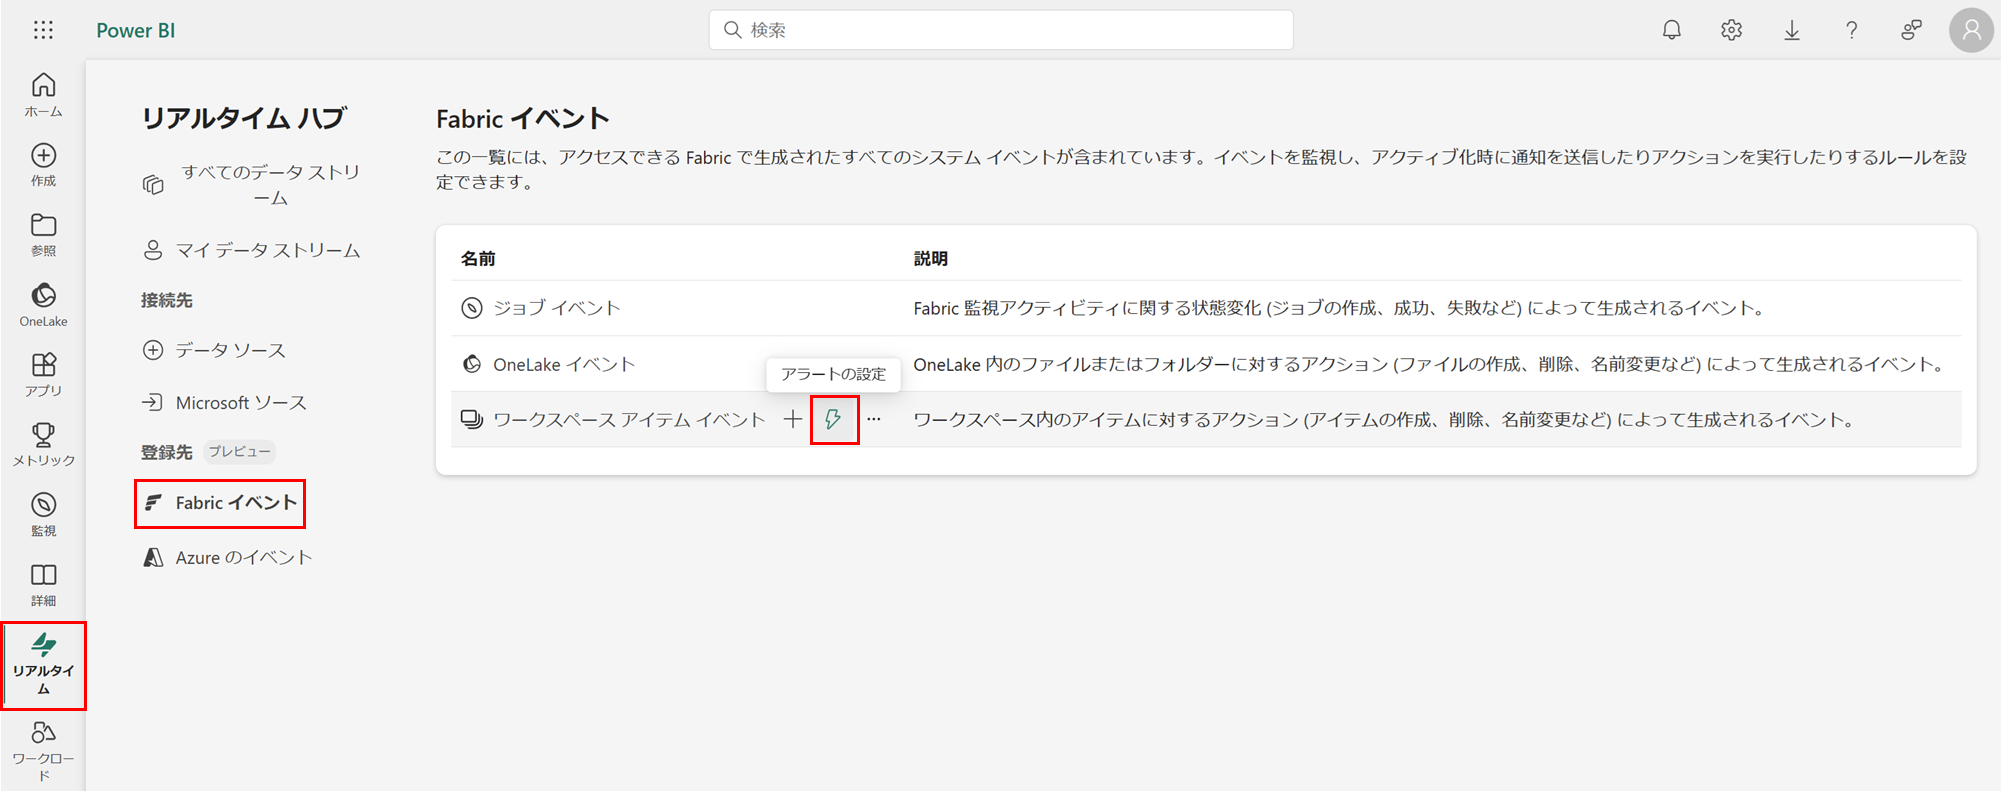The width and height of the screenshot is (2001, 791).
Task: Click the OneLake イベント row icon
Action: pos(472,364)
